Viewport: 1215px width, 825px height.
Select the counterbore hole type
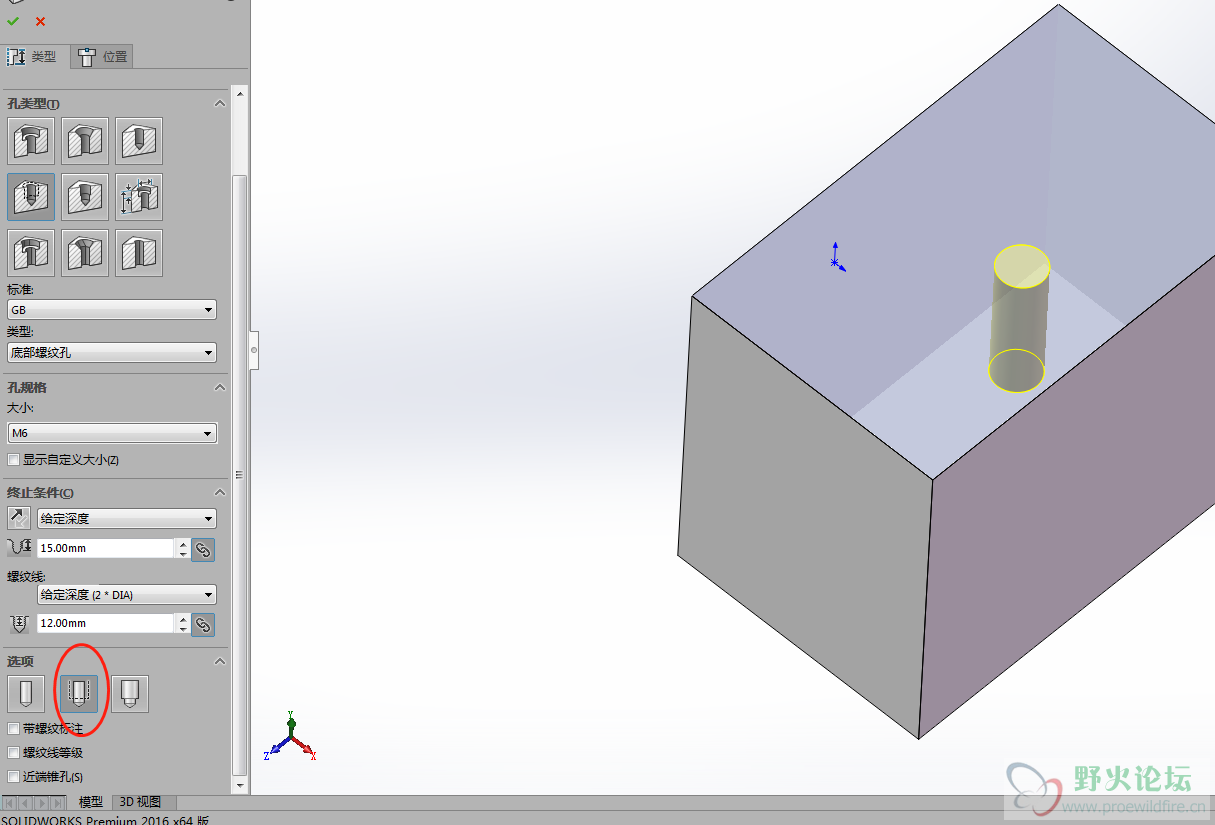tap(31, 141)
